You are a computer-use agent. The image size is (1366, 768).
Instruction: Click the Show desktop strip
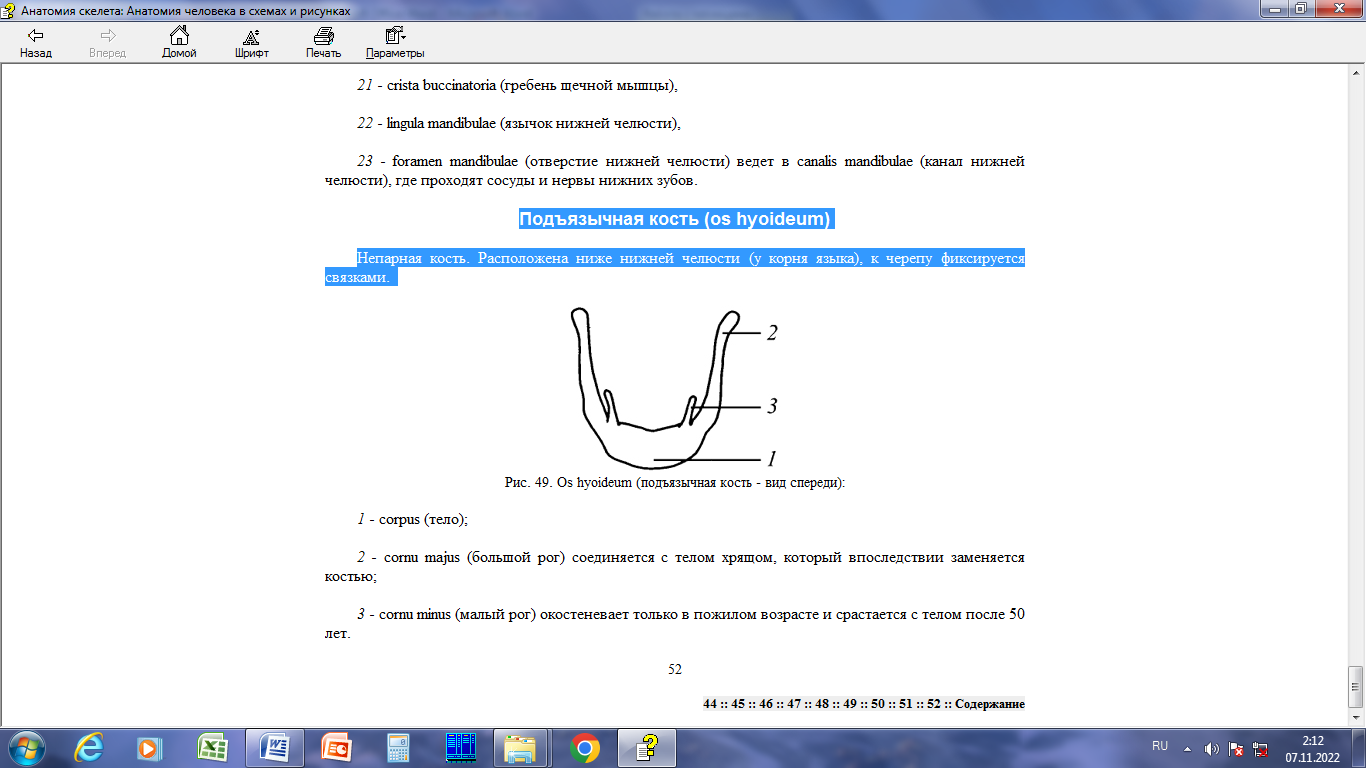[1359, 748]
